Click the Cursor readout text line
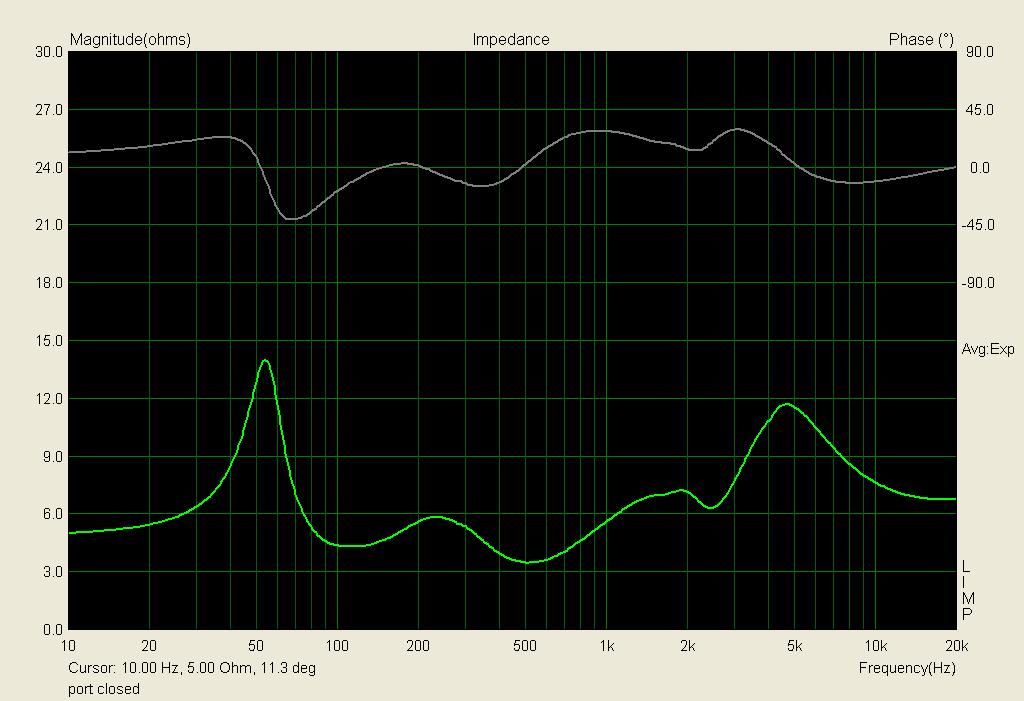The image size is (1024, 701). pos(191,668)
